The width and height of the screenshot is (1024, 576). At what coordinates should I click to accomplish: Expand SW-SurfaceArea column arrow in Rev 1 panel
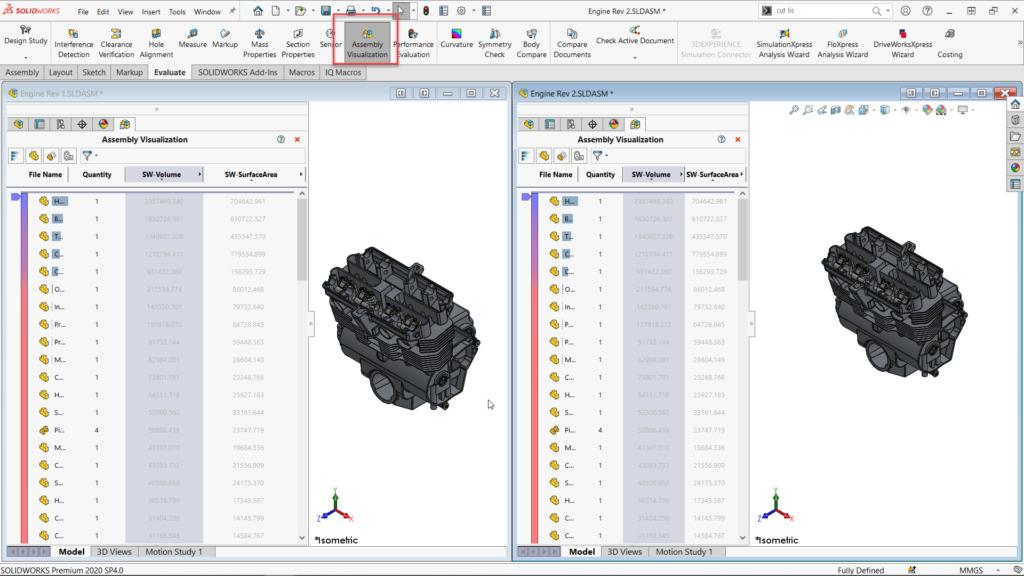(301, 174)
